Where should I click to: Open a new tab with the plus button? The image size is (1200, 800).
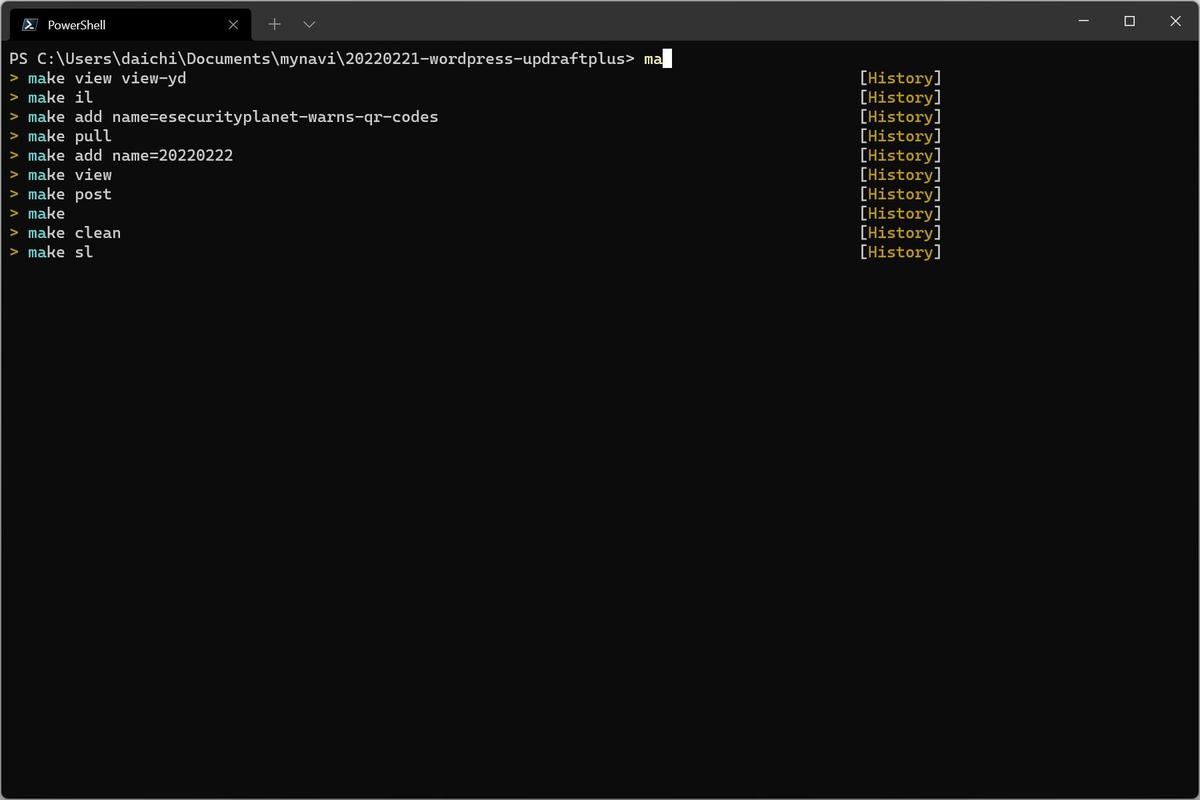274,24
